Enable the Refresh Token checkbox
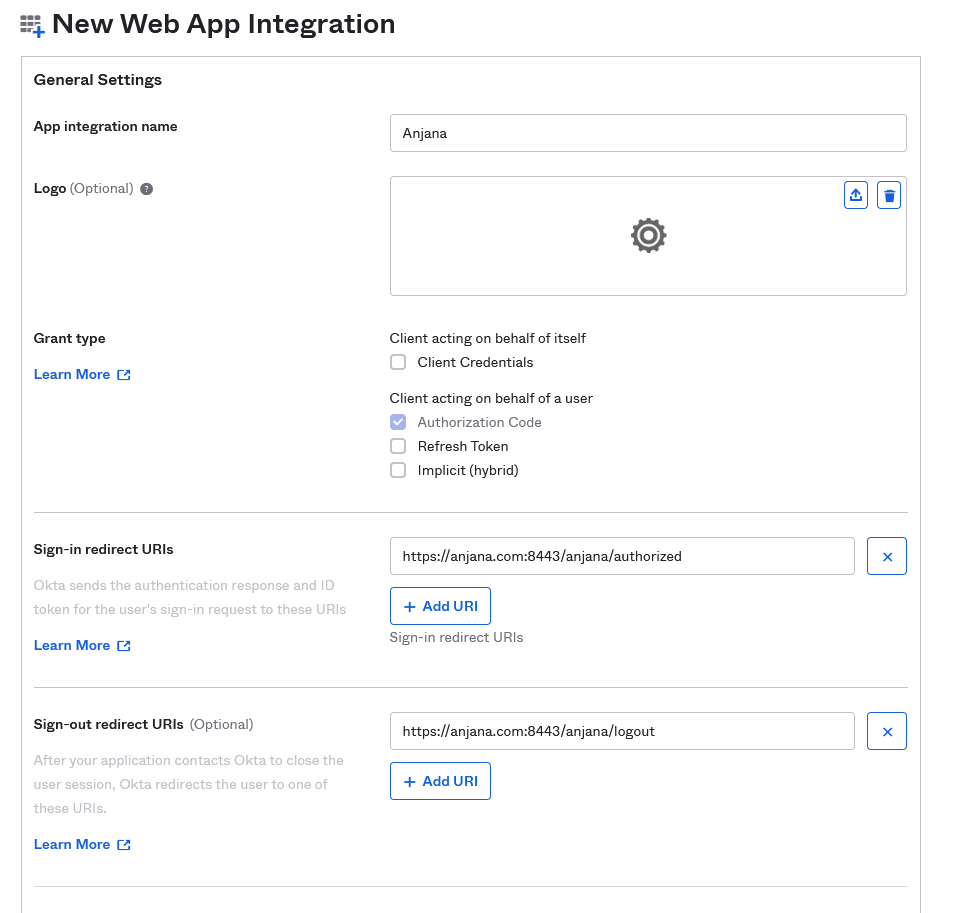This screenshot has height=913, width=976. (398, 446)
